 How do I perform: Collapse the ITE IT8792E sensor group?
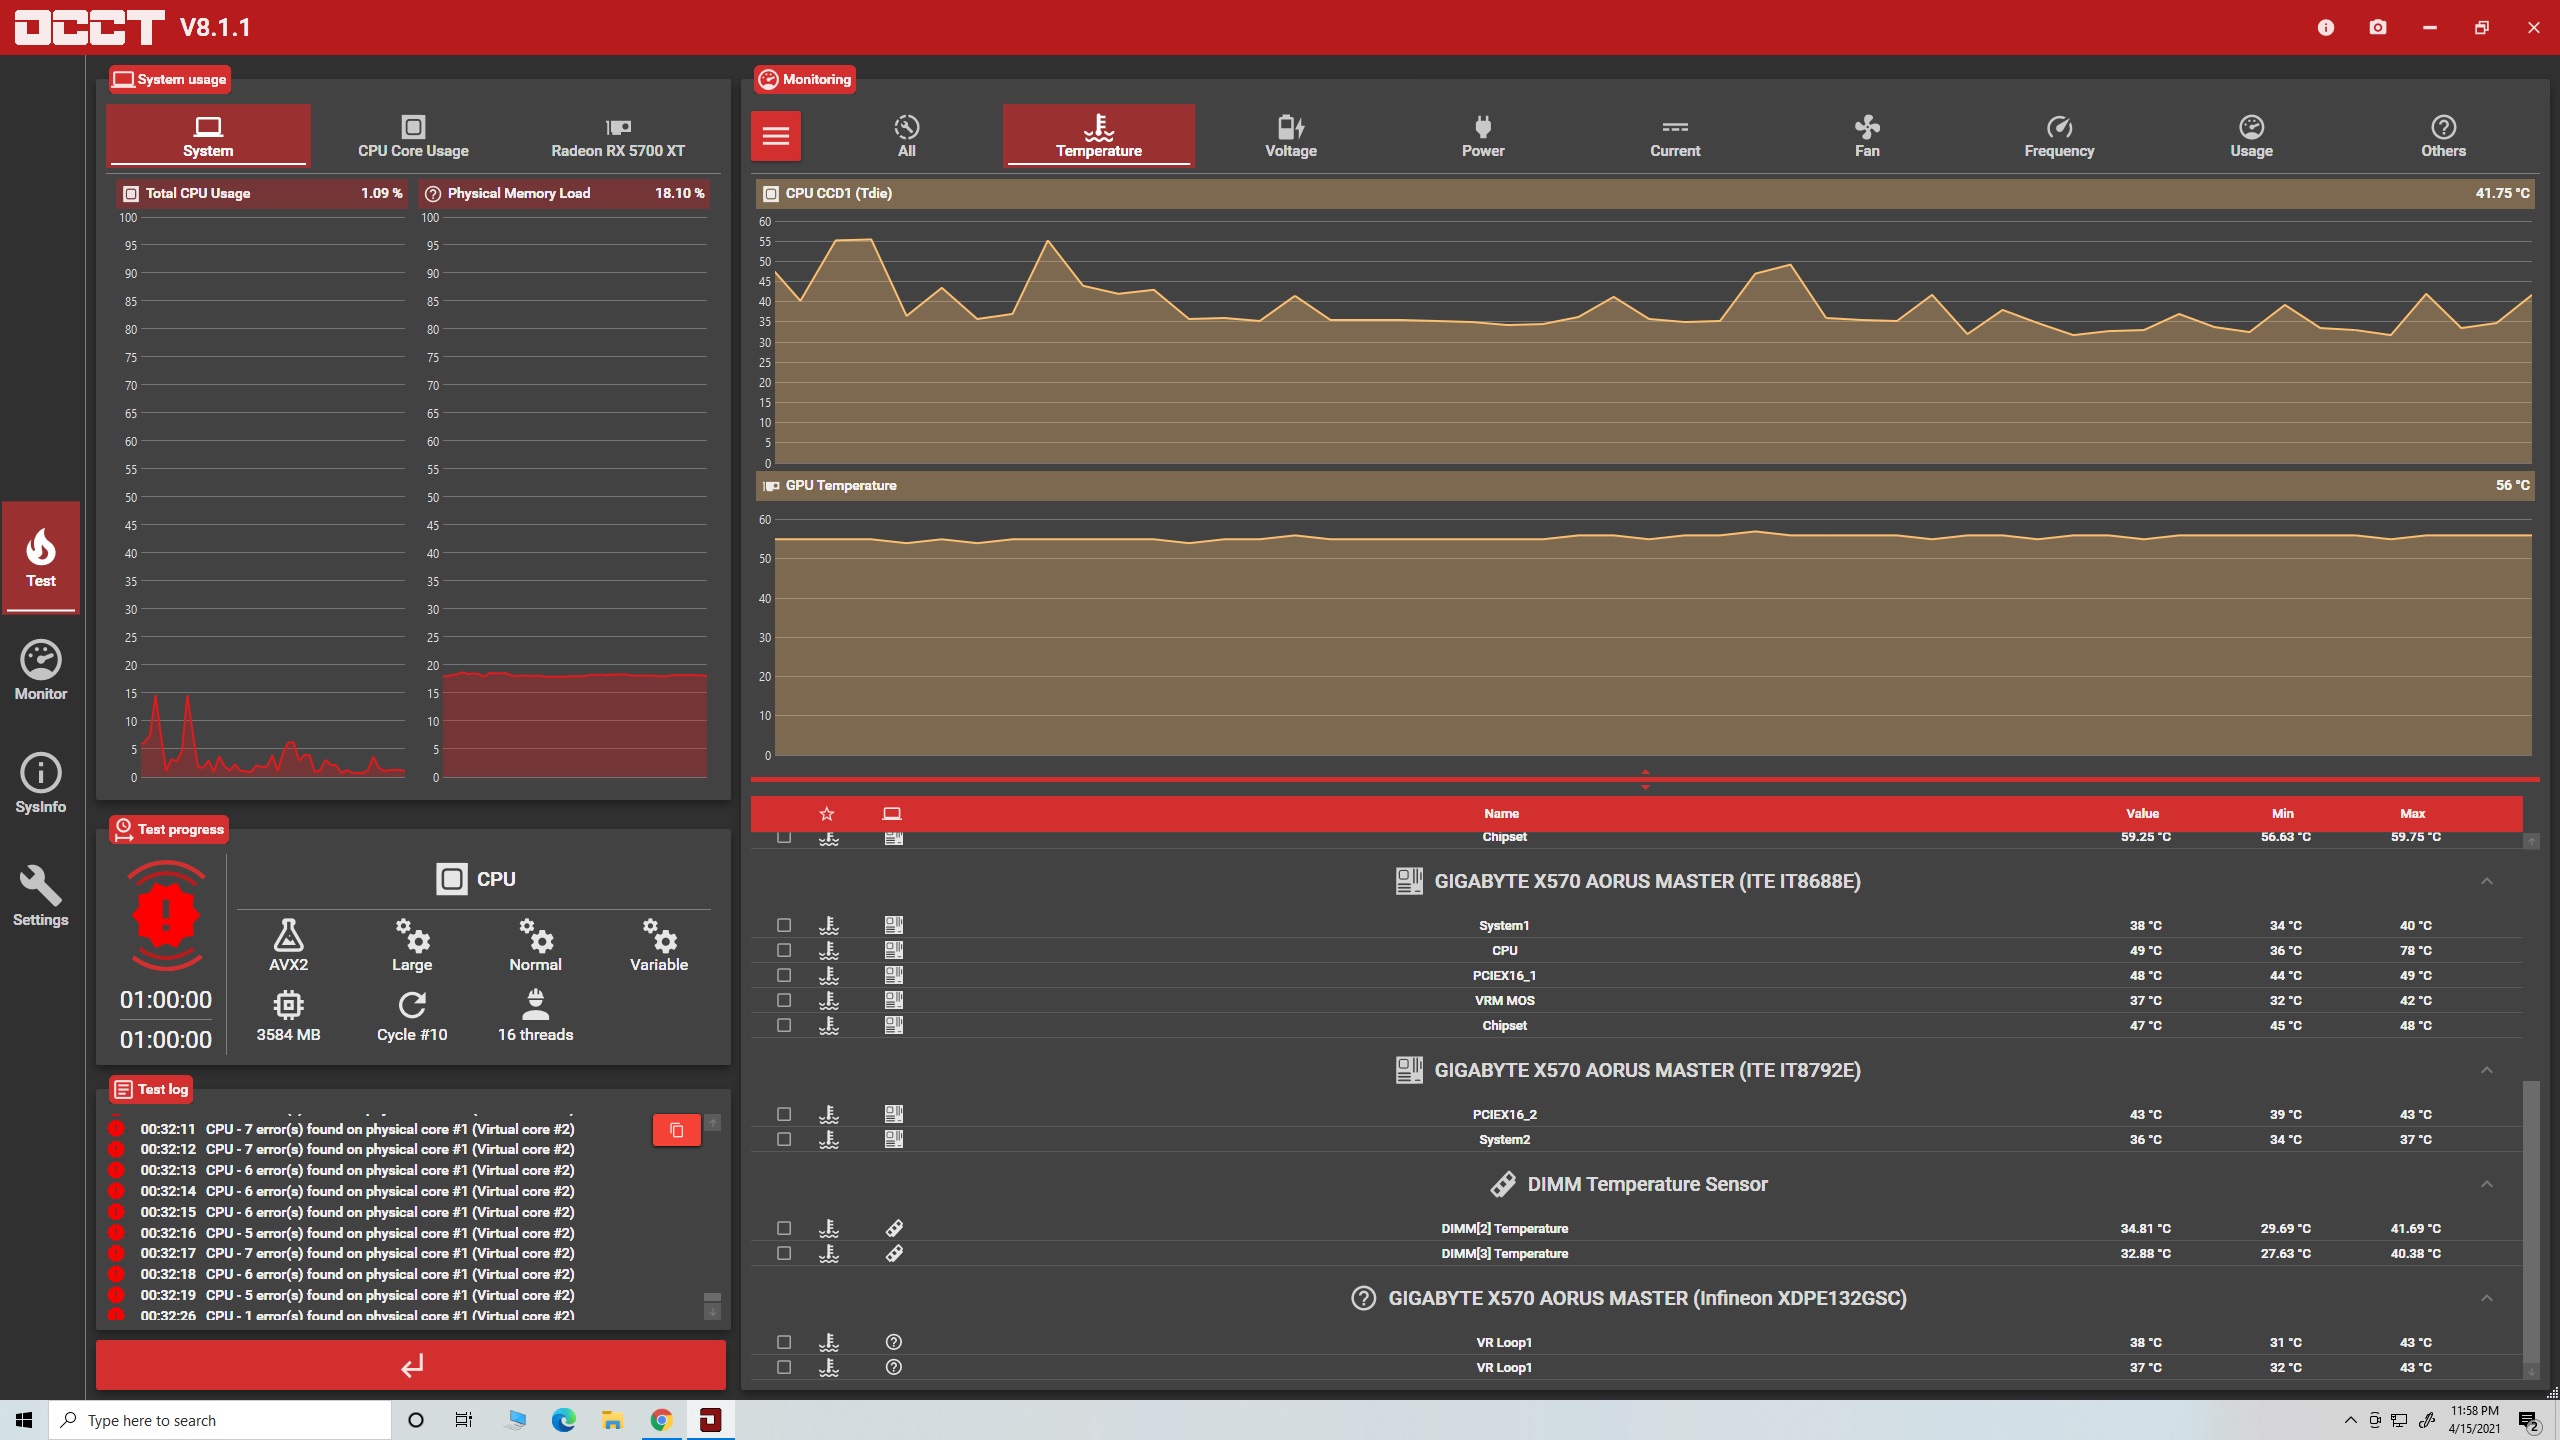coord(2487,1070)
